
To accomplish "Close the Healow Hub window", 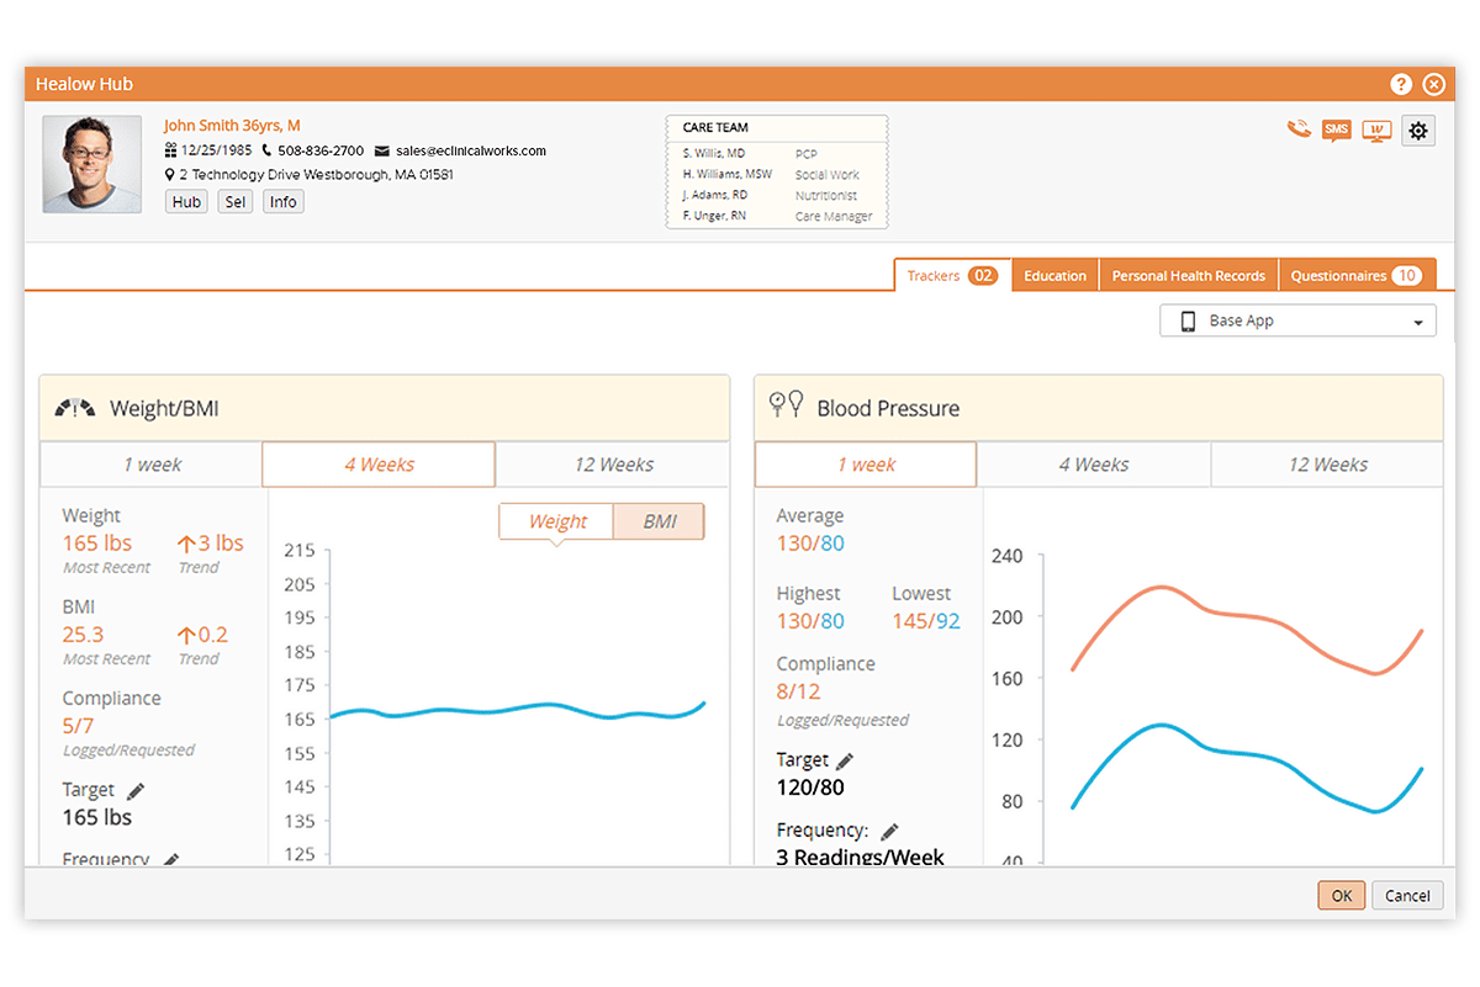I will [1434, 84].
